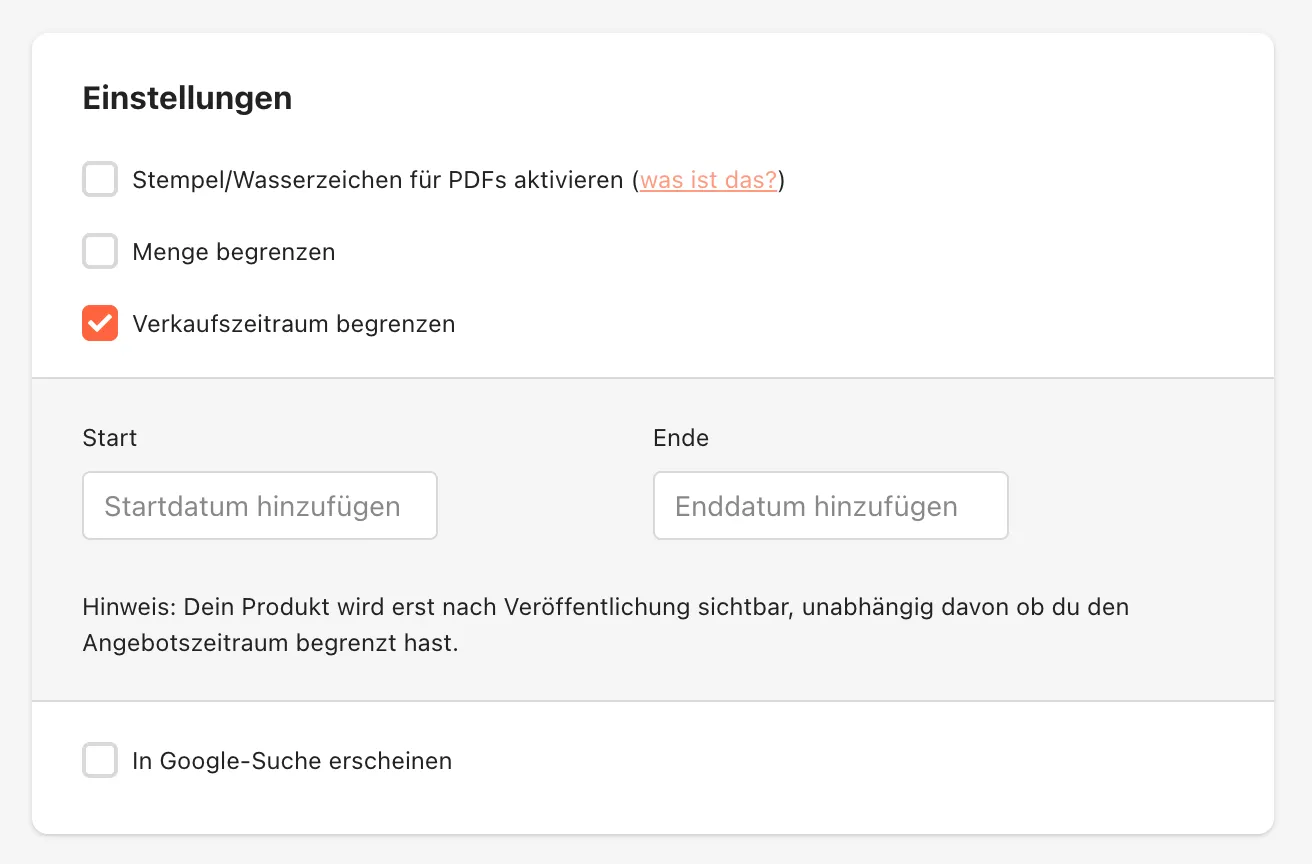1312x864 pixels.
Task: Enable the In Google-Suche erscheinen checkbox
Action: tap(100, 761)
